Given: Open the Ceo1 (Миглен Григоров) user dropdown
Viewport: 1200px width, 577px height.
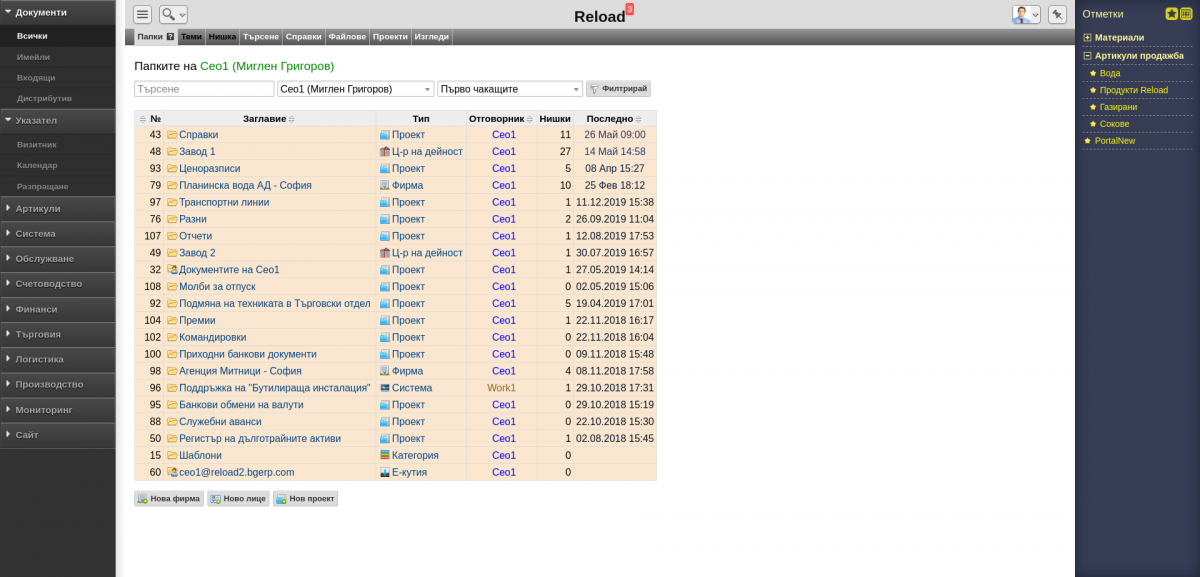Looking at the screenshot, I should (355, 89).
